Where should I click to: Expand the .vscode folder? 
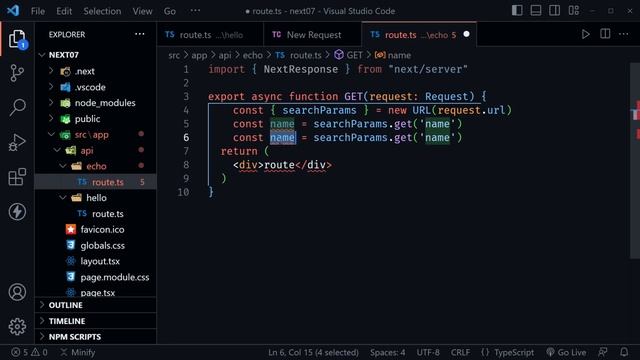pos(96,87)
